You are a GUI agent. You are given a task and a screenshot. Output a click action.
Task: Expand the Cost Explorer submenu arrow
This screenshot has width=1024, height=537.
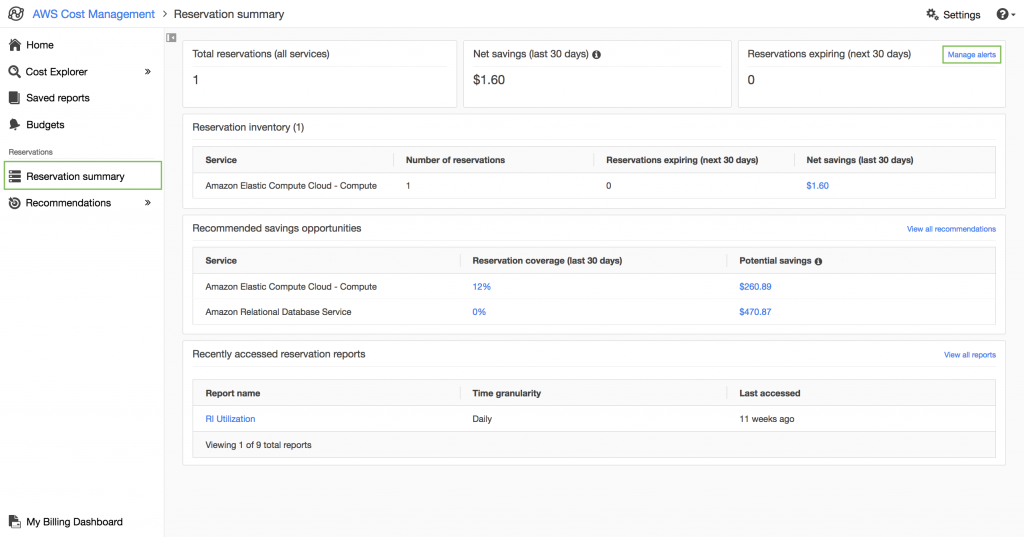pyautogui.click(x=148, y=72)
